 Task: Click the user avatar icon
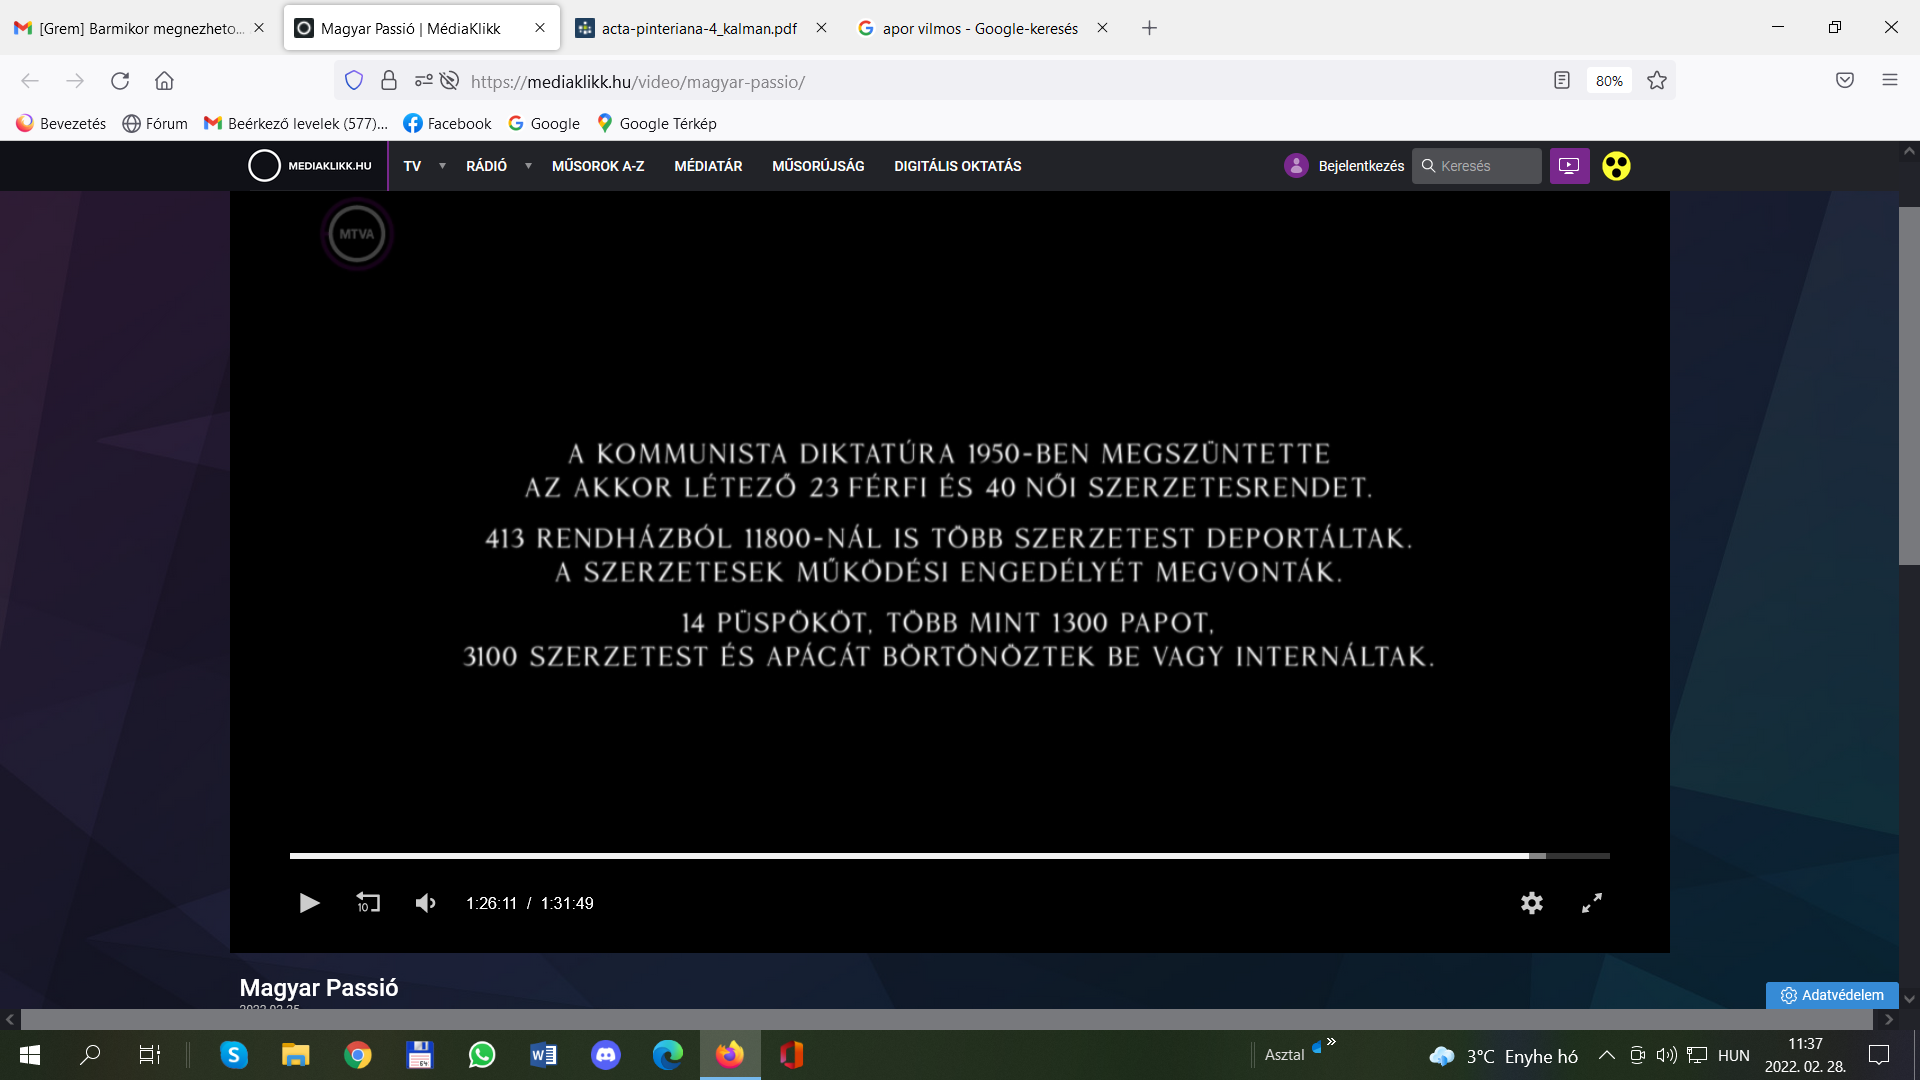pos(1296,166)
